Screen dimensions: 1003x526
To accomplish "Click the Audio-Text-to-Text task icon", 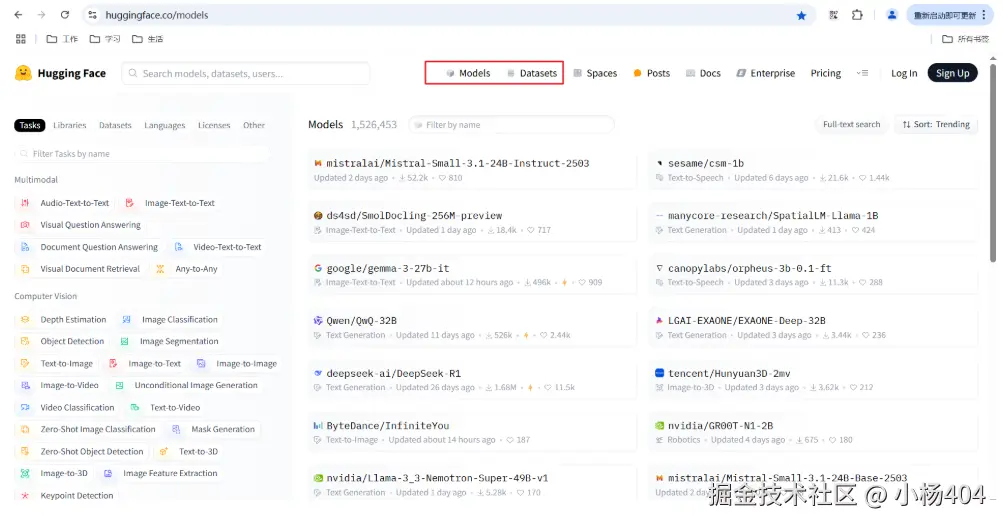I will pos(25,203).
